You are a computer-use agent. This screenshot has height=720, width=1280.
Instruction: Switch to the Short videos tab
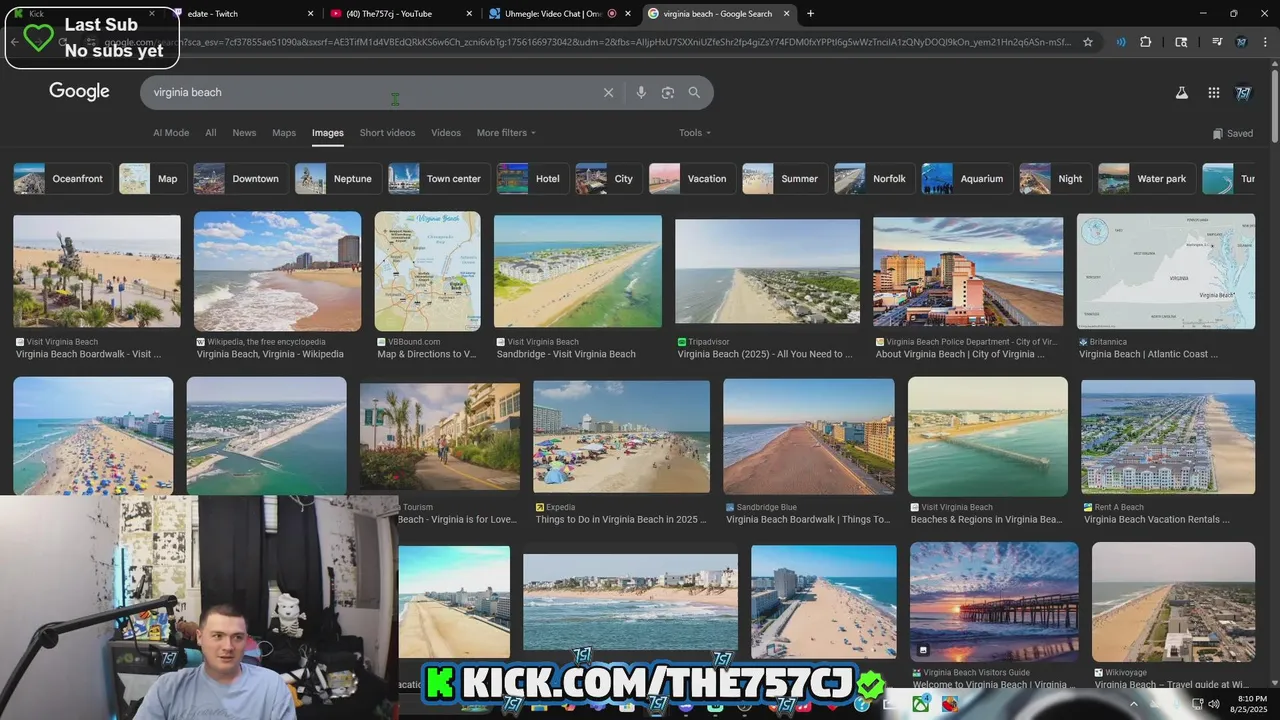(x=387, y=133)
